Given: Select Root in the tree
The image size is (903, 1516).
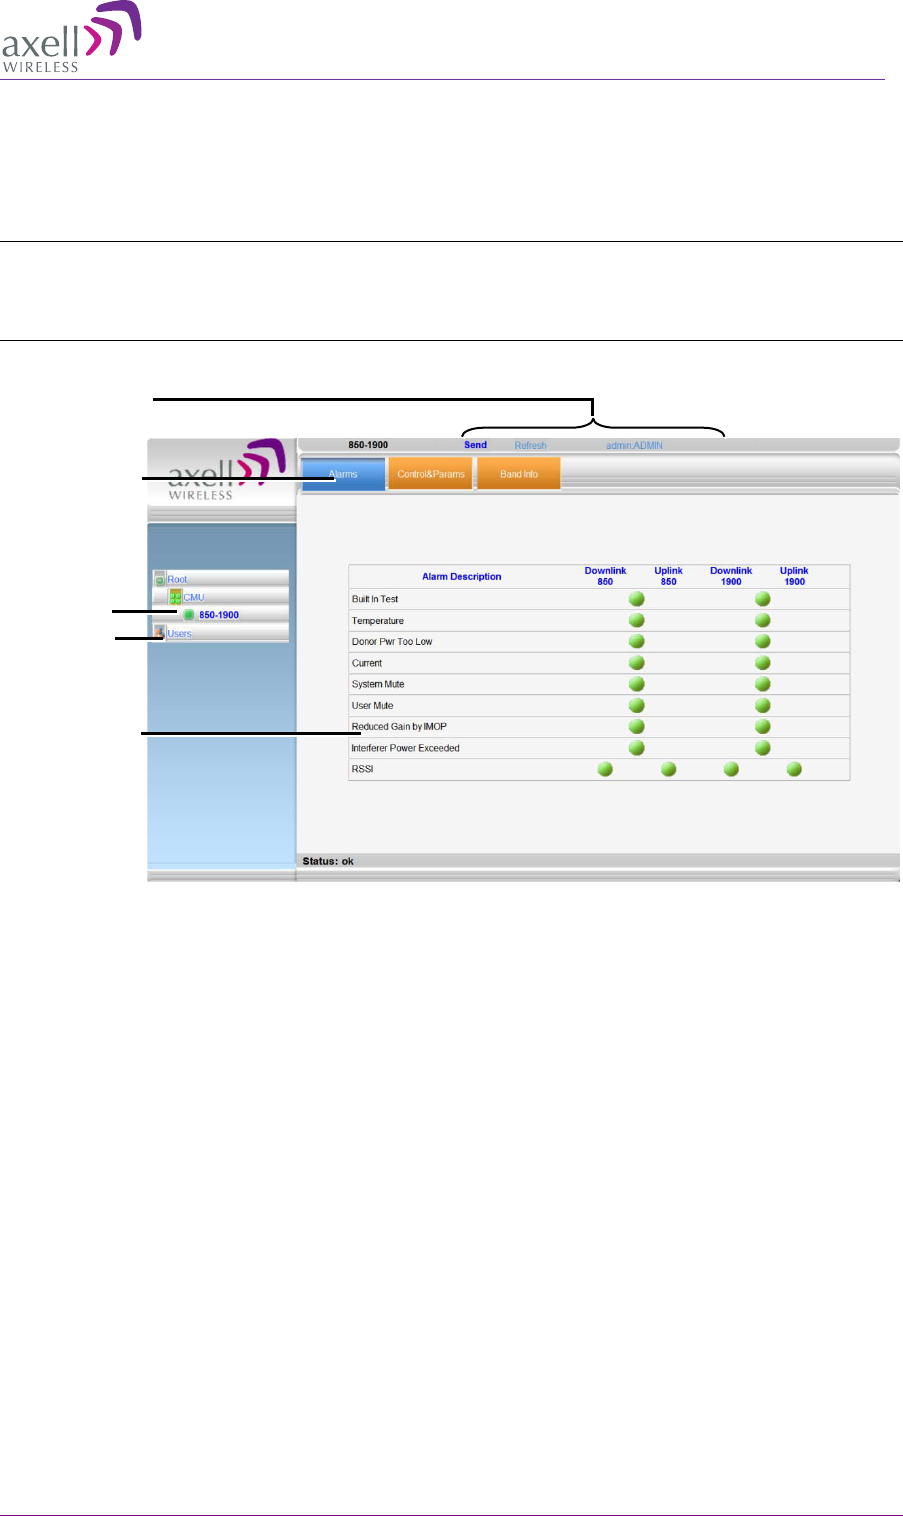Looking at the screenshot, I should tap(177, 579).
